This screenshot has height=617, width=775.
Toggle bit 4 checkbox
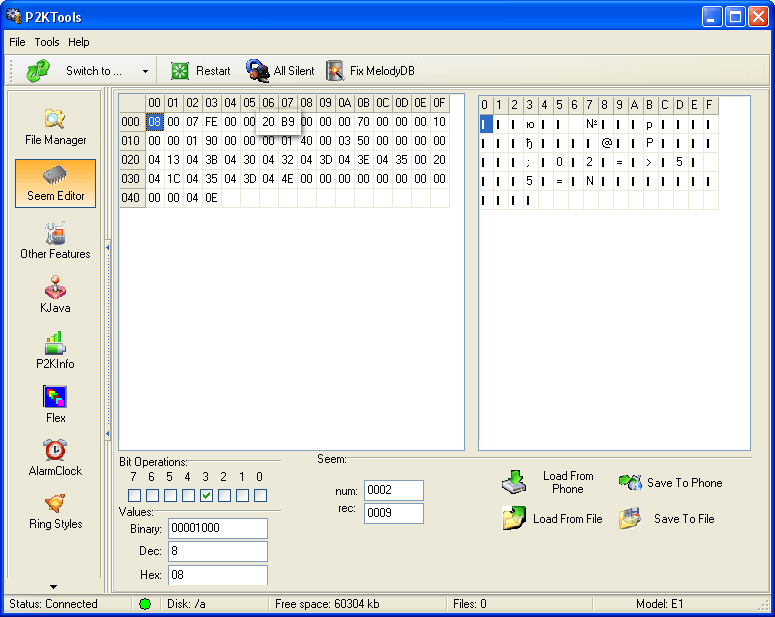188,495
